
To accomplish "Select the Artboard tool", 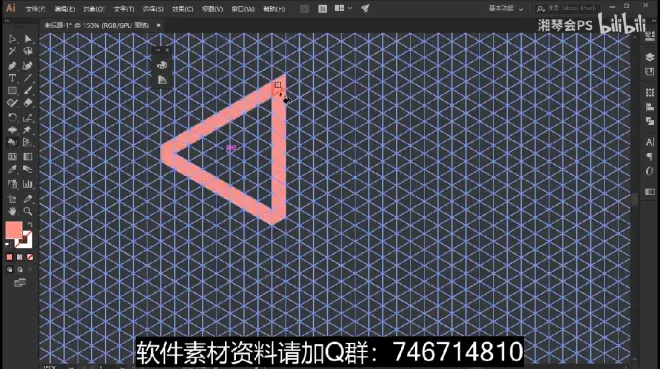I will coord(12,199).
